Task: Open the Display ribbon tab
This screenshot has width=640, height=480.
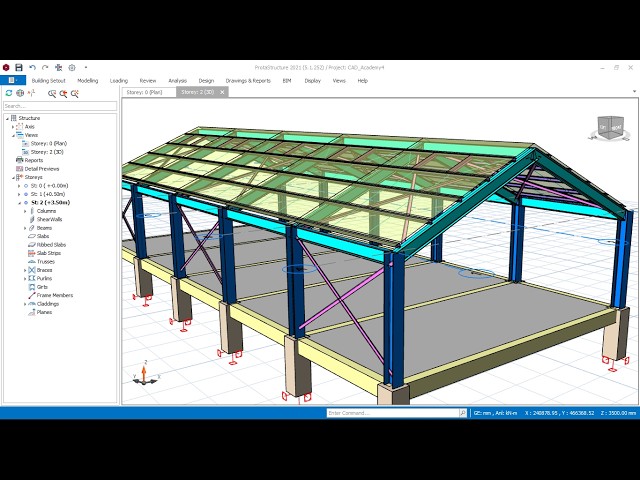Action: coord(313,81)
